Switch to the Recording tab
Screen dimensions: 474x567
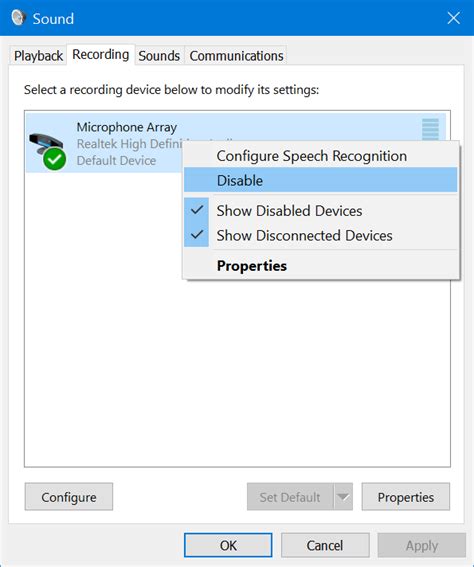click(101, 55)
